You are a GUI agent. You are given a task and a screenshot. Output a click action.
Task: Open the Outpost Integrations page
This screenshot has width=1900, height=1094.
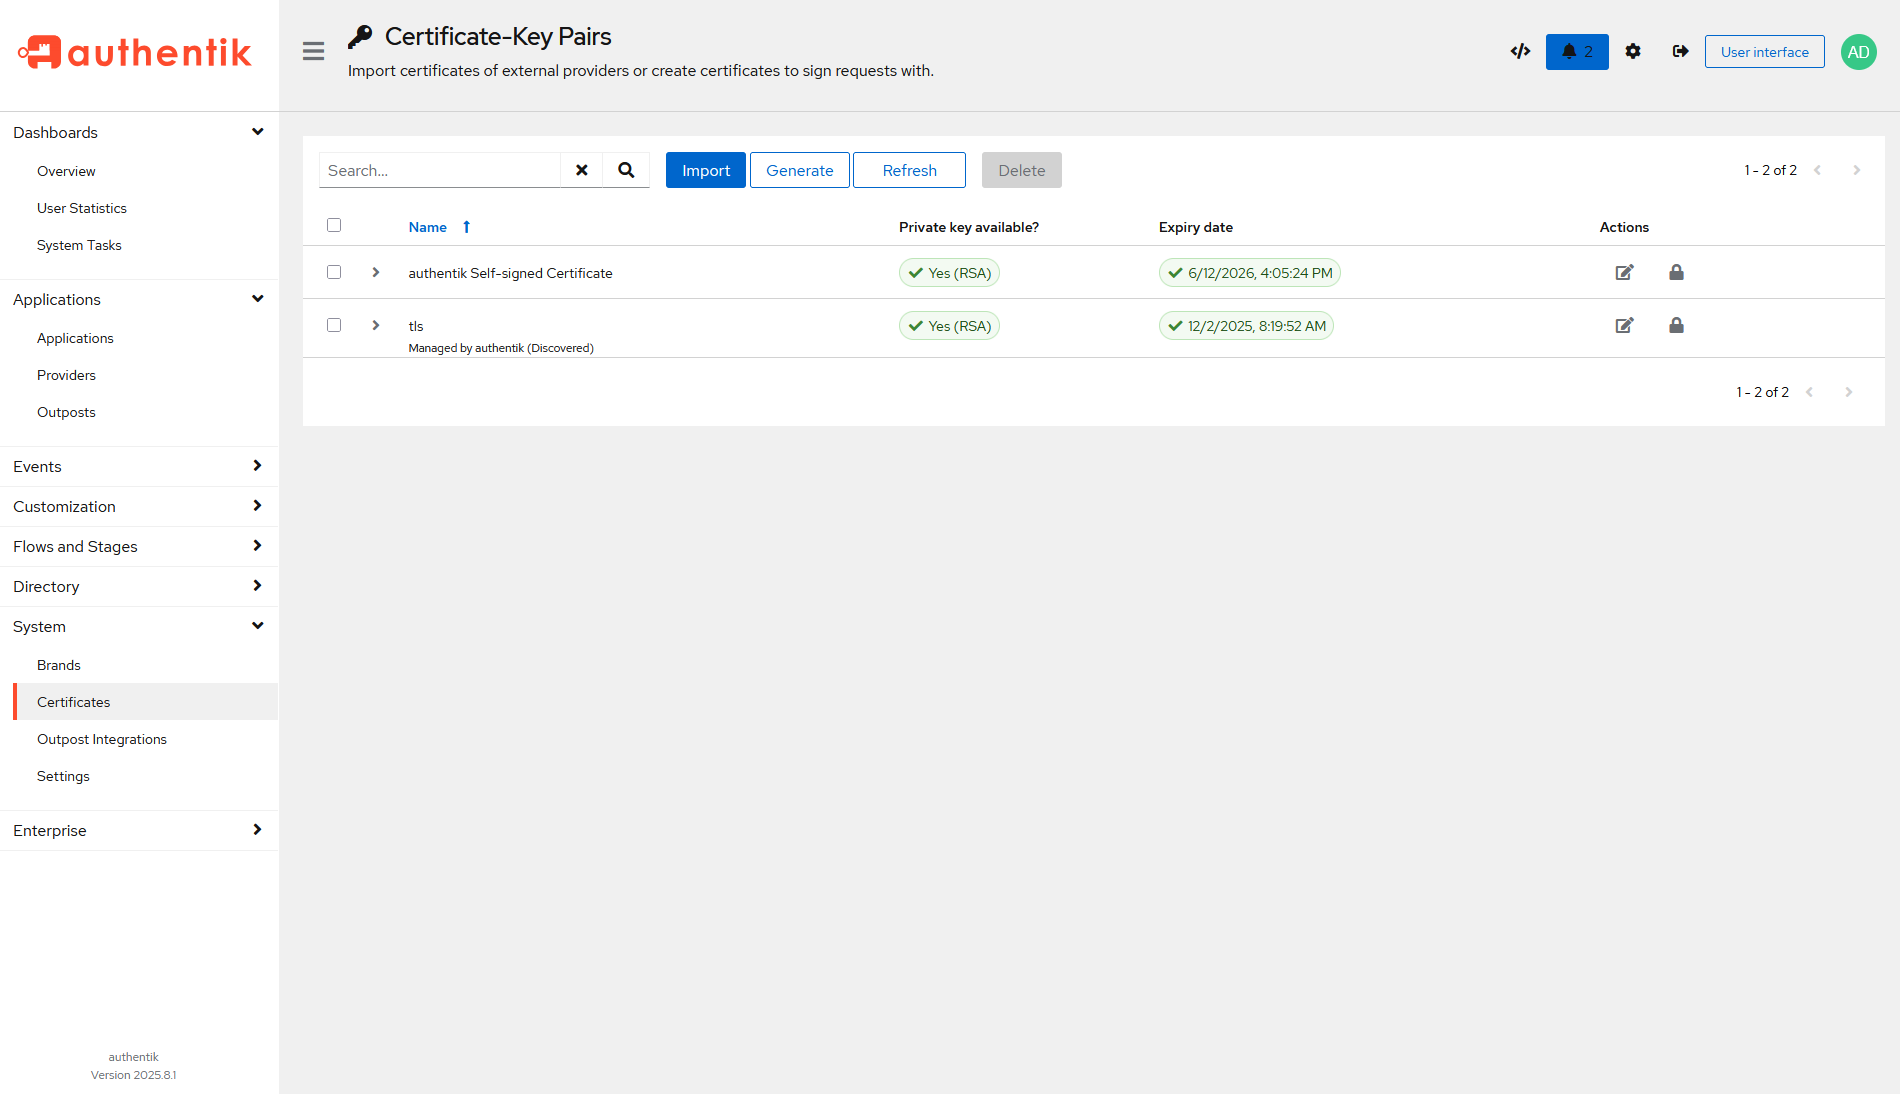tap(102, 739)
